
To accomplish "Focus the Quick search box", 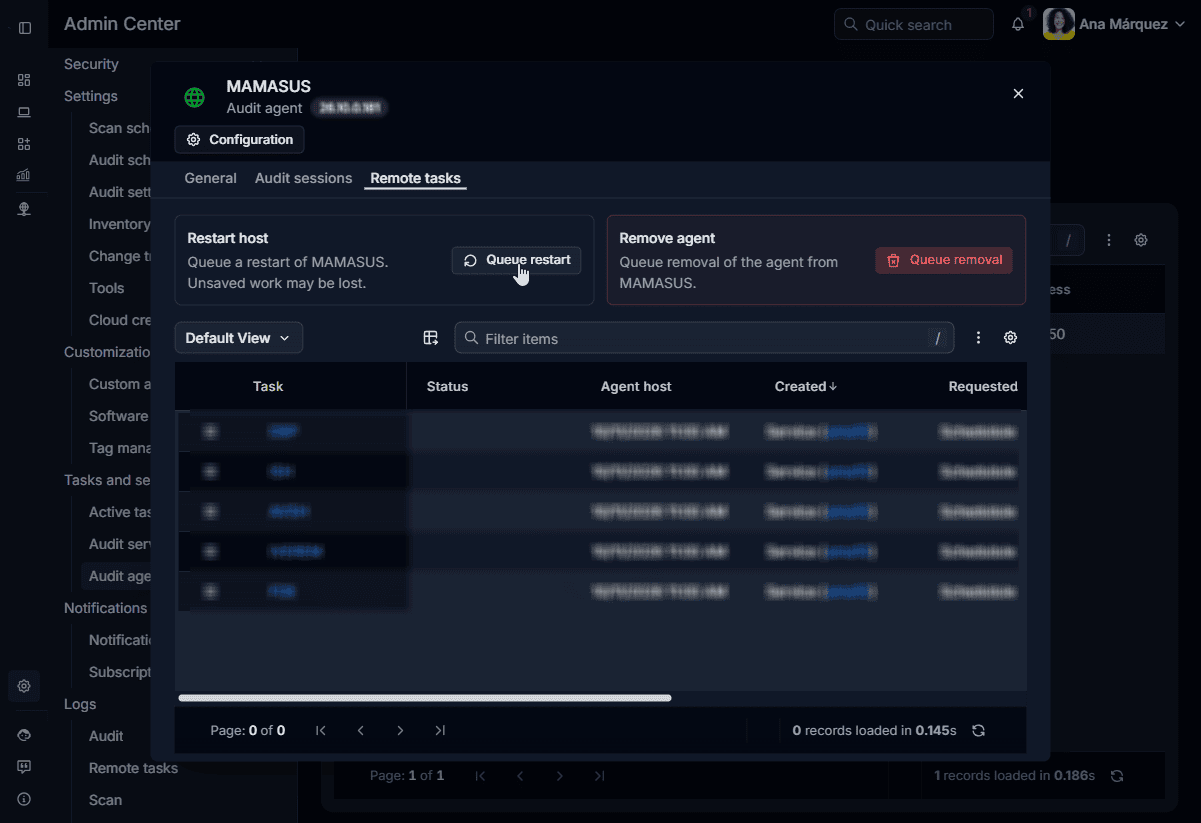I will point(914,24).
